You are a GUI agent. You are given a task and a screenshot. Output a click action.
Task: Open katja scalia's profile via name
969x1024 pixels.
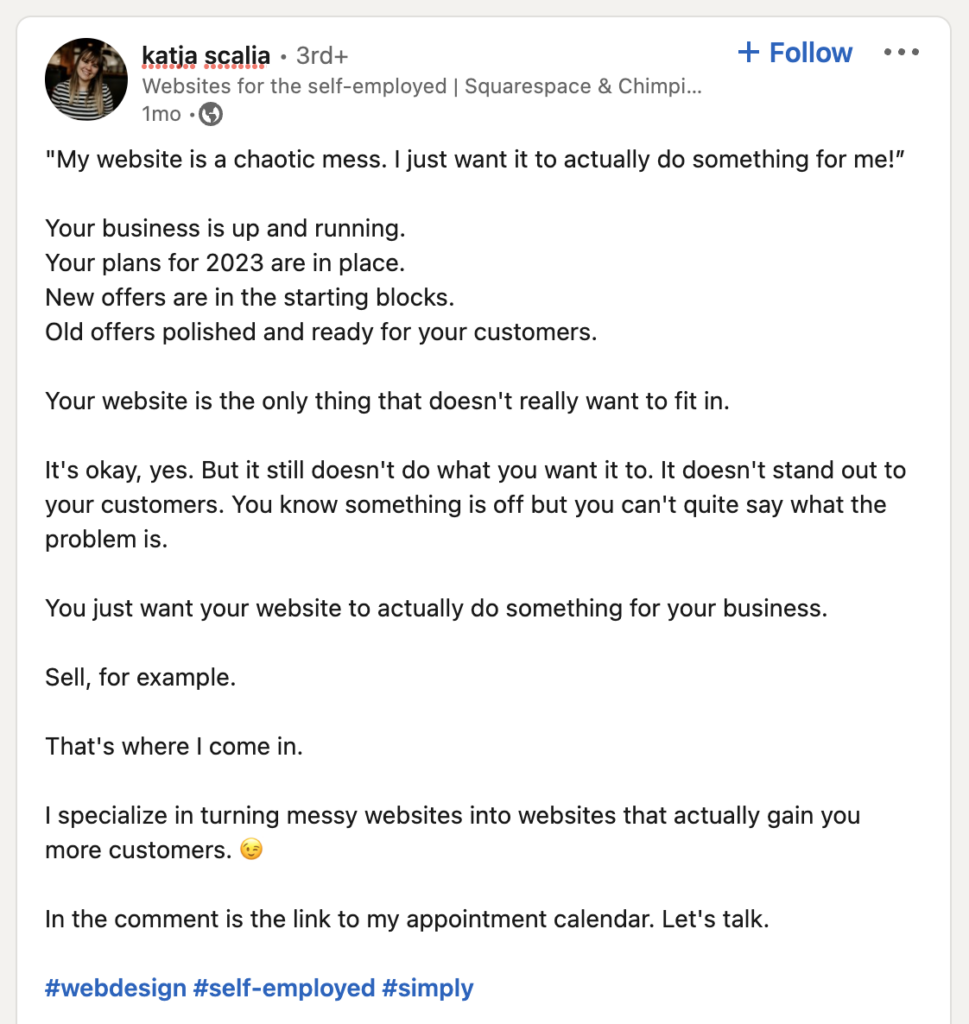tap(206, 56)
